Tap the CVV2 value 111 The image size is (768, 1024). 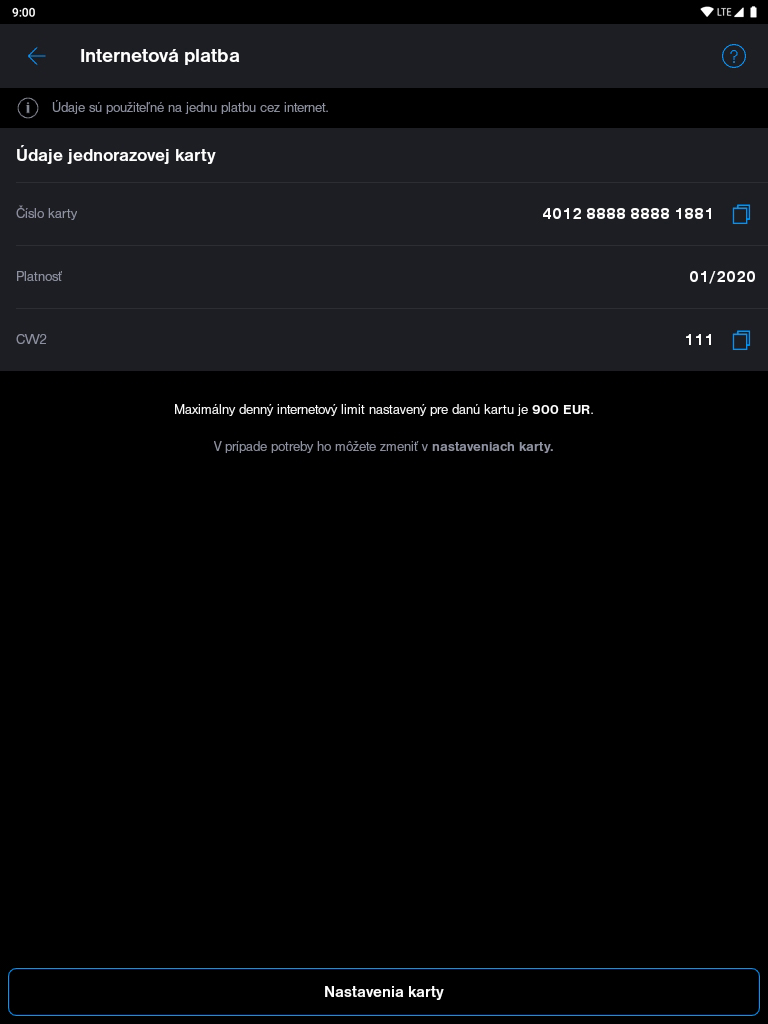(699, 340)
